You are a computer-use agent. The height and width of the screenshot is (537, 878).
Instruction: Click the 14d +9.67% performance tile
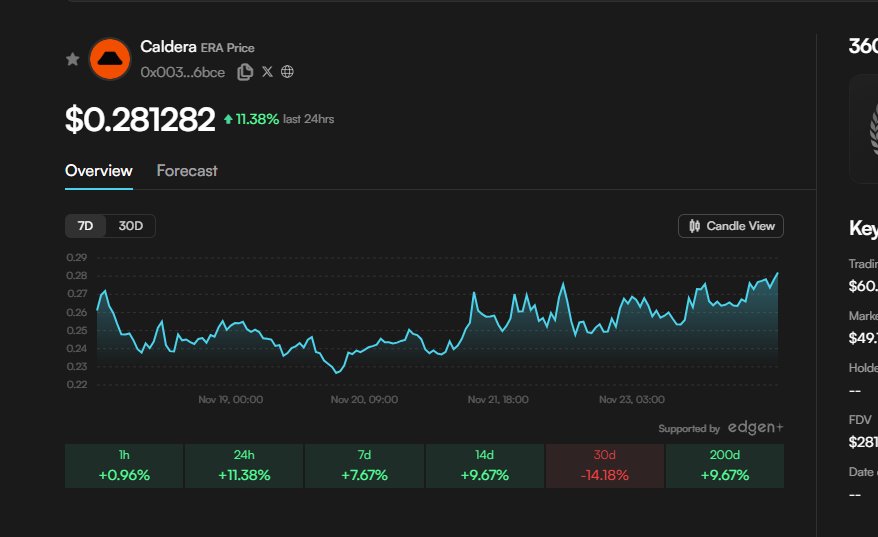484,466
